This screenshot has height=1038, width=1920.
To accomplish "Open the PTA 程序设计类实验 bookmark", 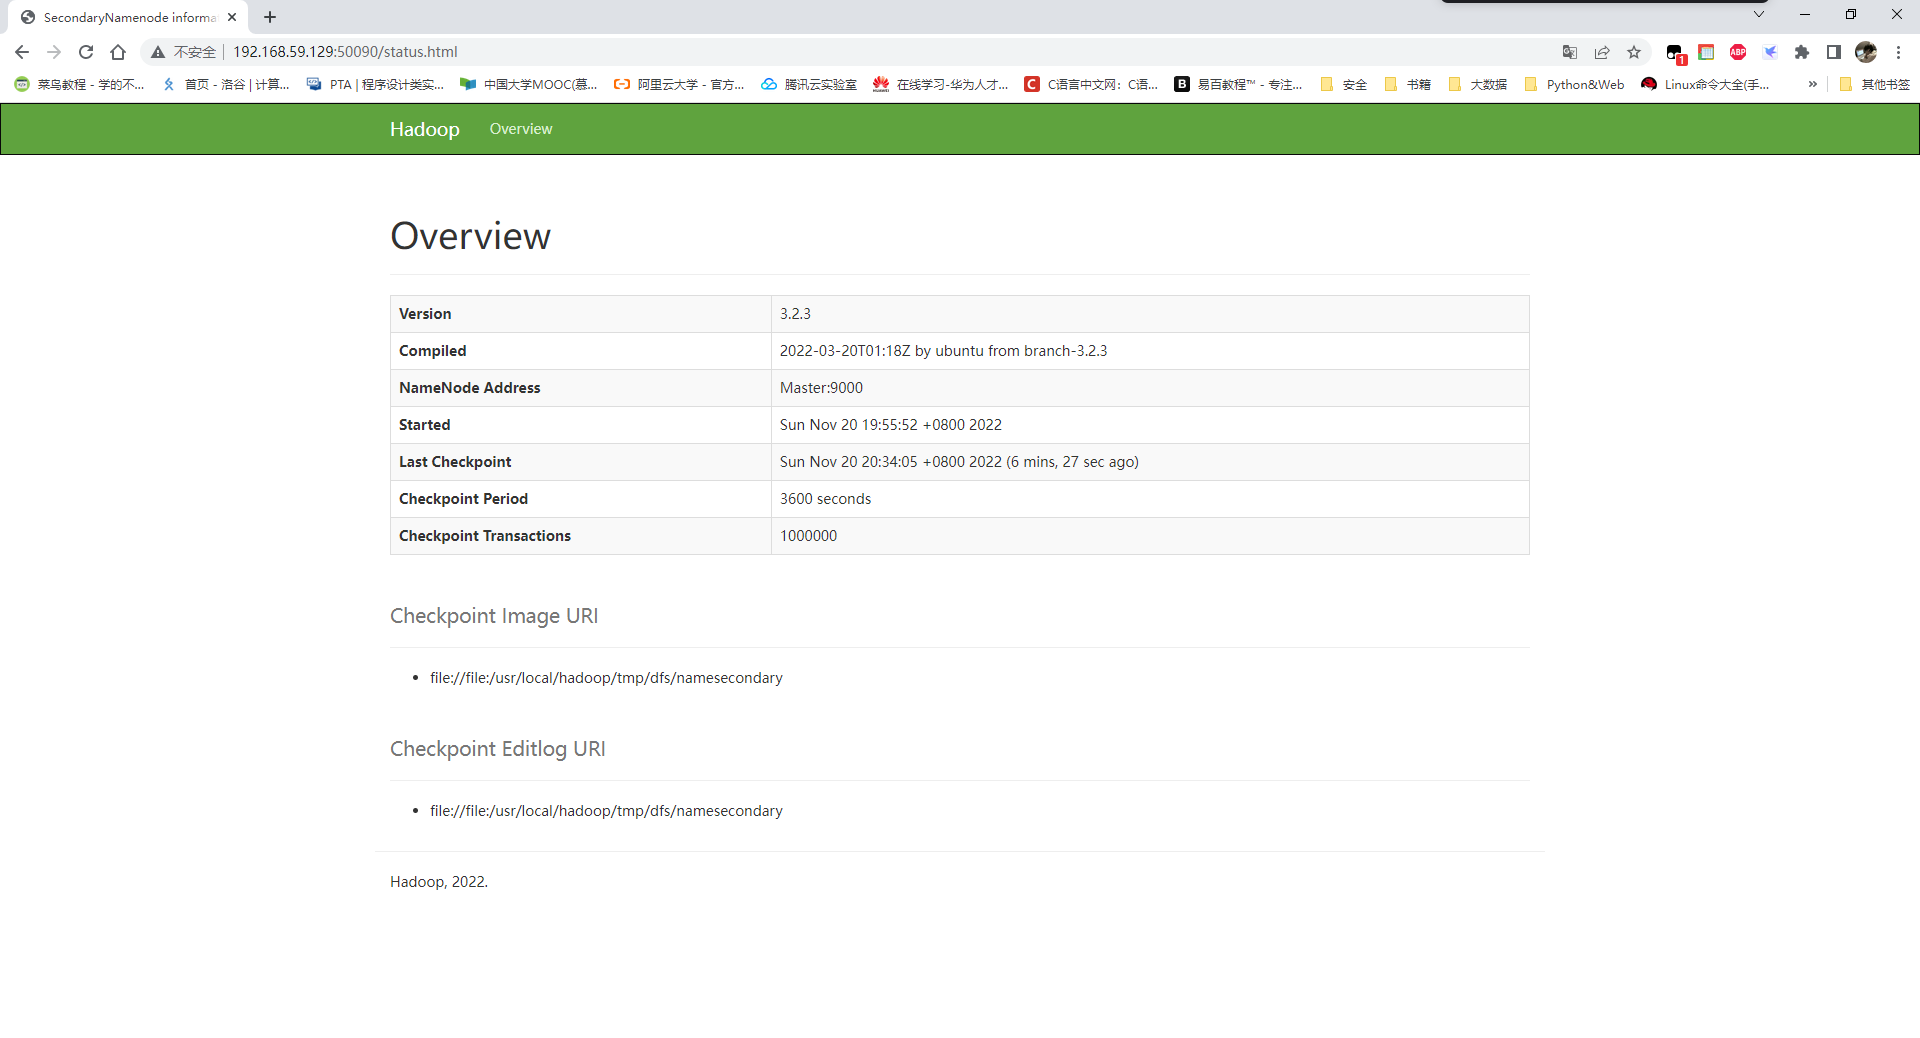I will click(x=376, y=84).
